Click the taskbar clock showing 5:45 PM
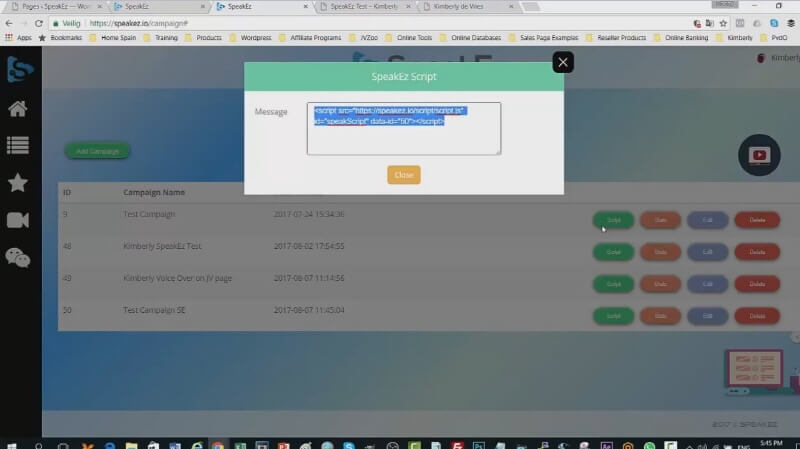This screenshot has width=800, height=449. (x=771, y=443)
